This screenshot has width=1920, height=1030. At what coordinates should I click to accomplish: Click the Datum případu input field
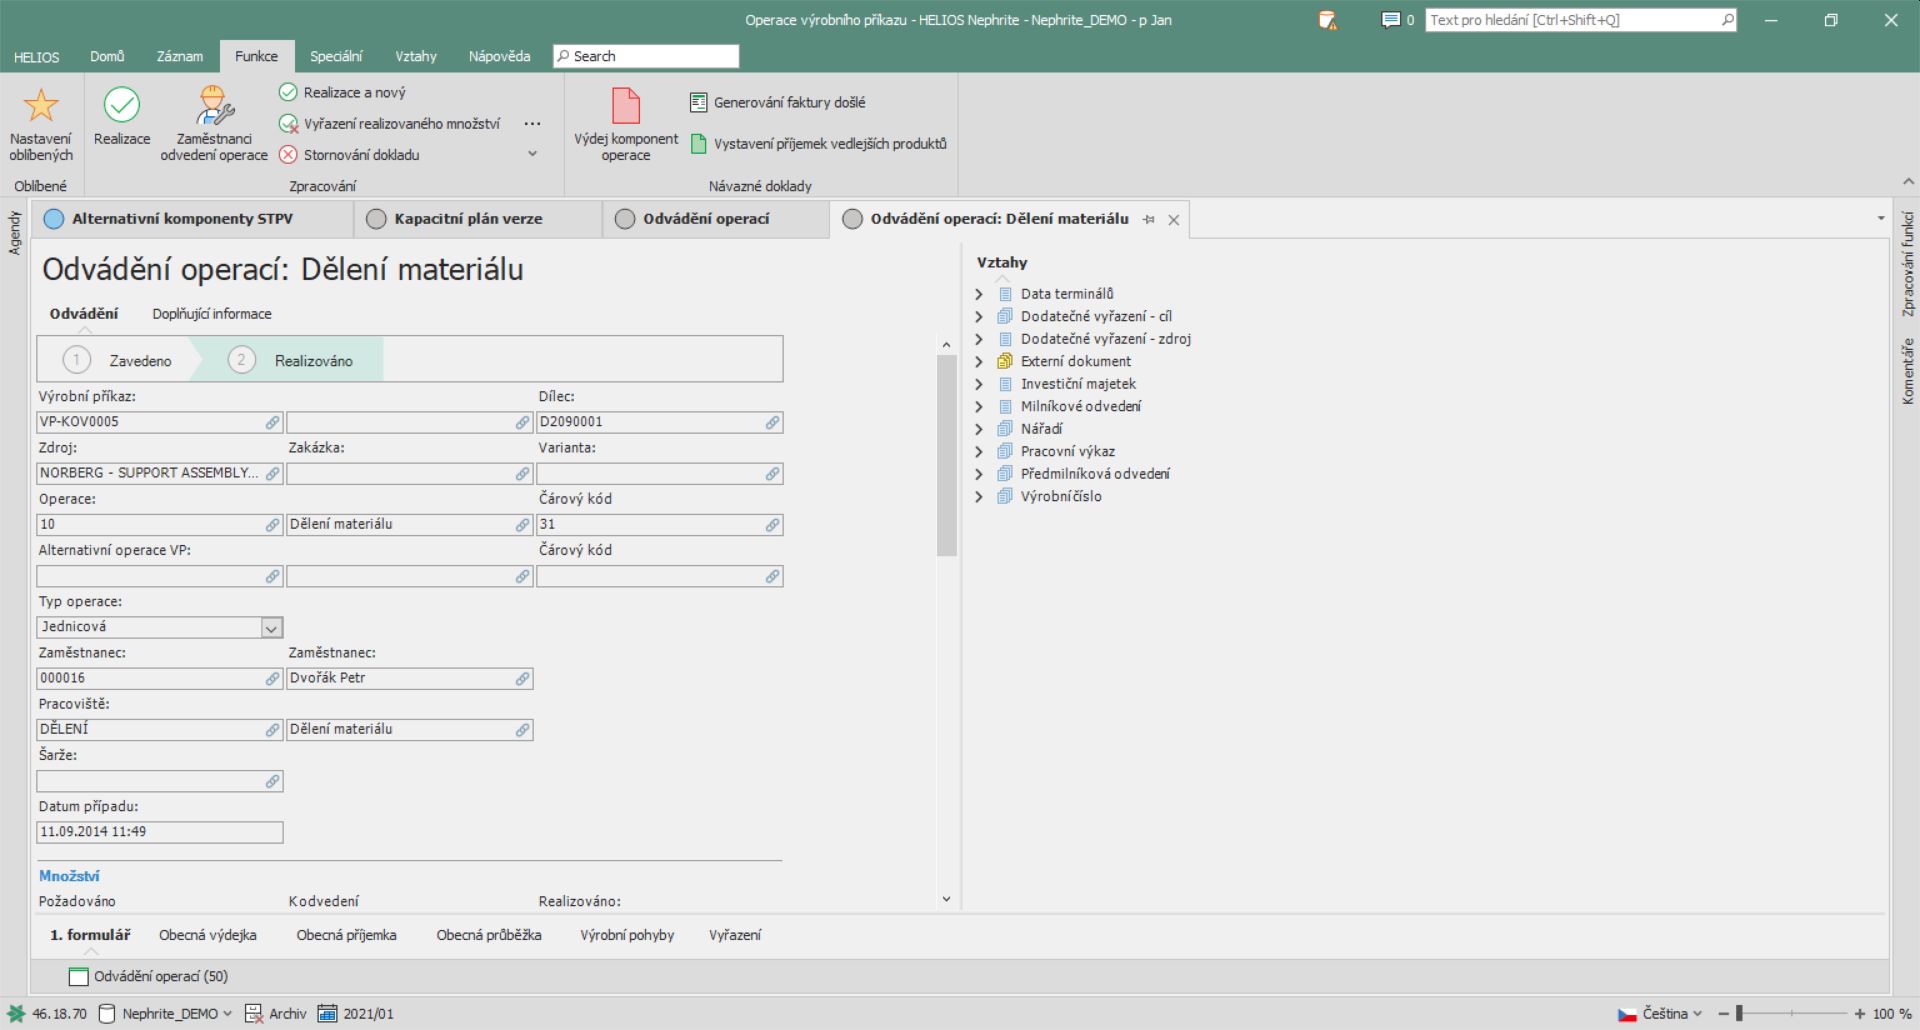[x=160, y=832]
